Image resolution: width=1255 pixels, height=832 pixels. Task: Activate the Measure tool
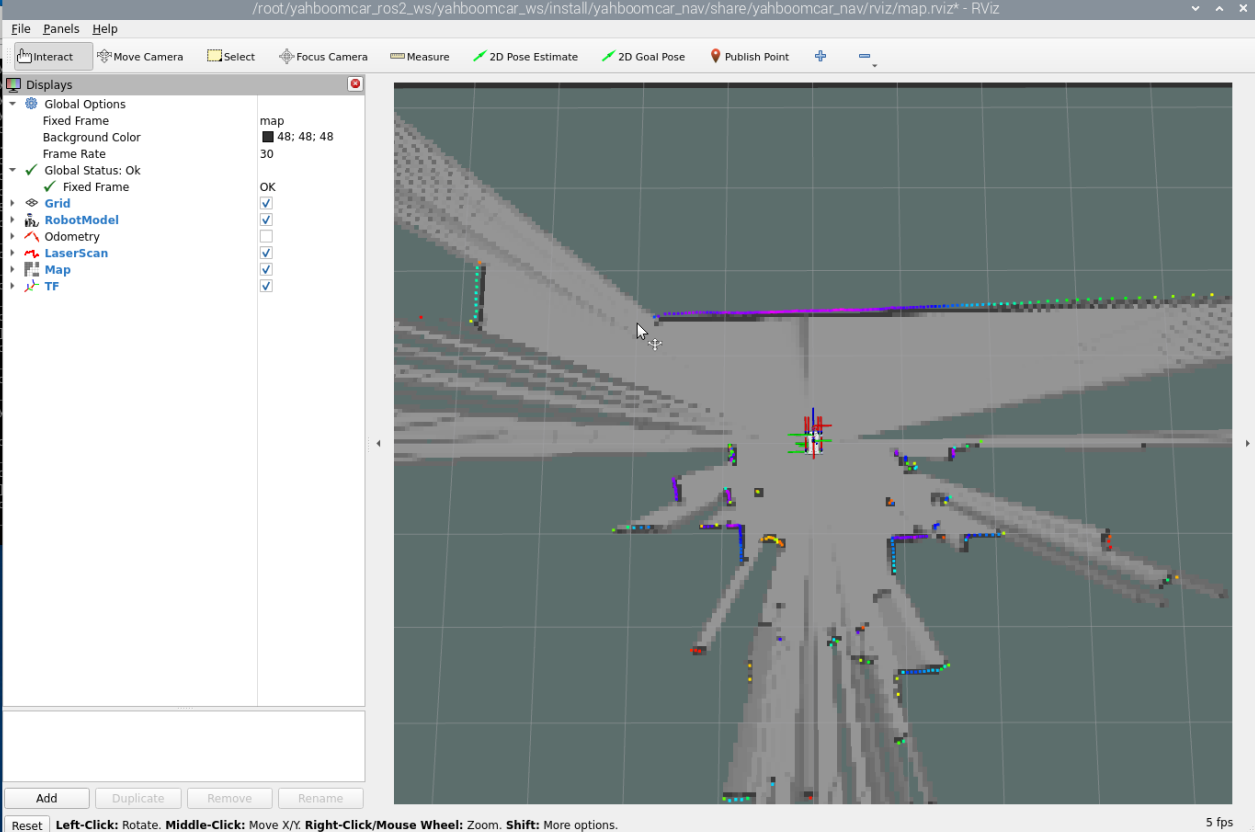point(419,57)
